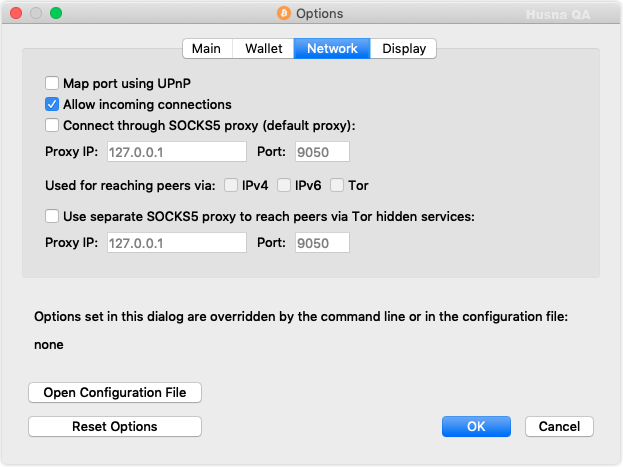
Task: Enable separate SOCKS5 proxy for Tor hidden services
Action: [52, 217]
